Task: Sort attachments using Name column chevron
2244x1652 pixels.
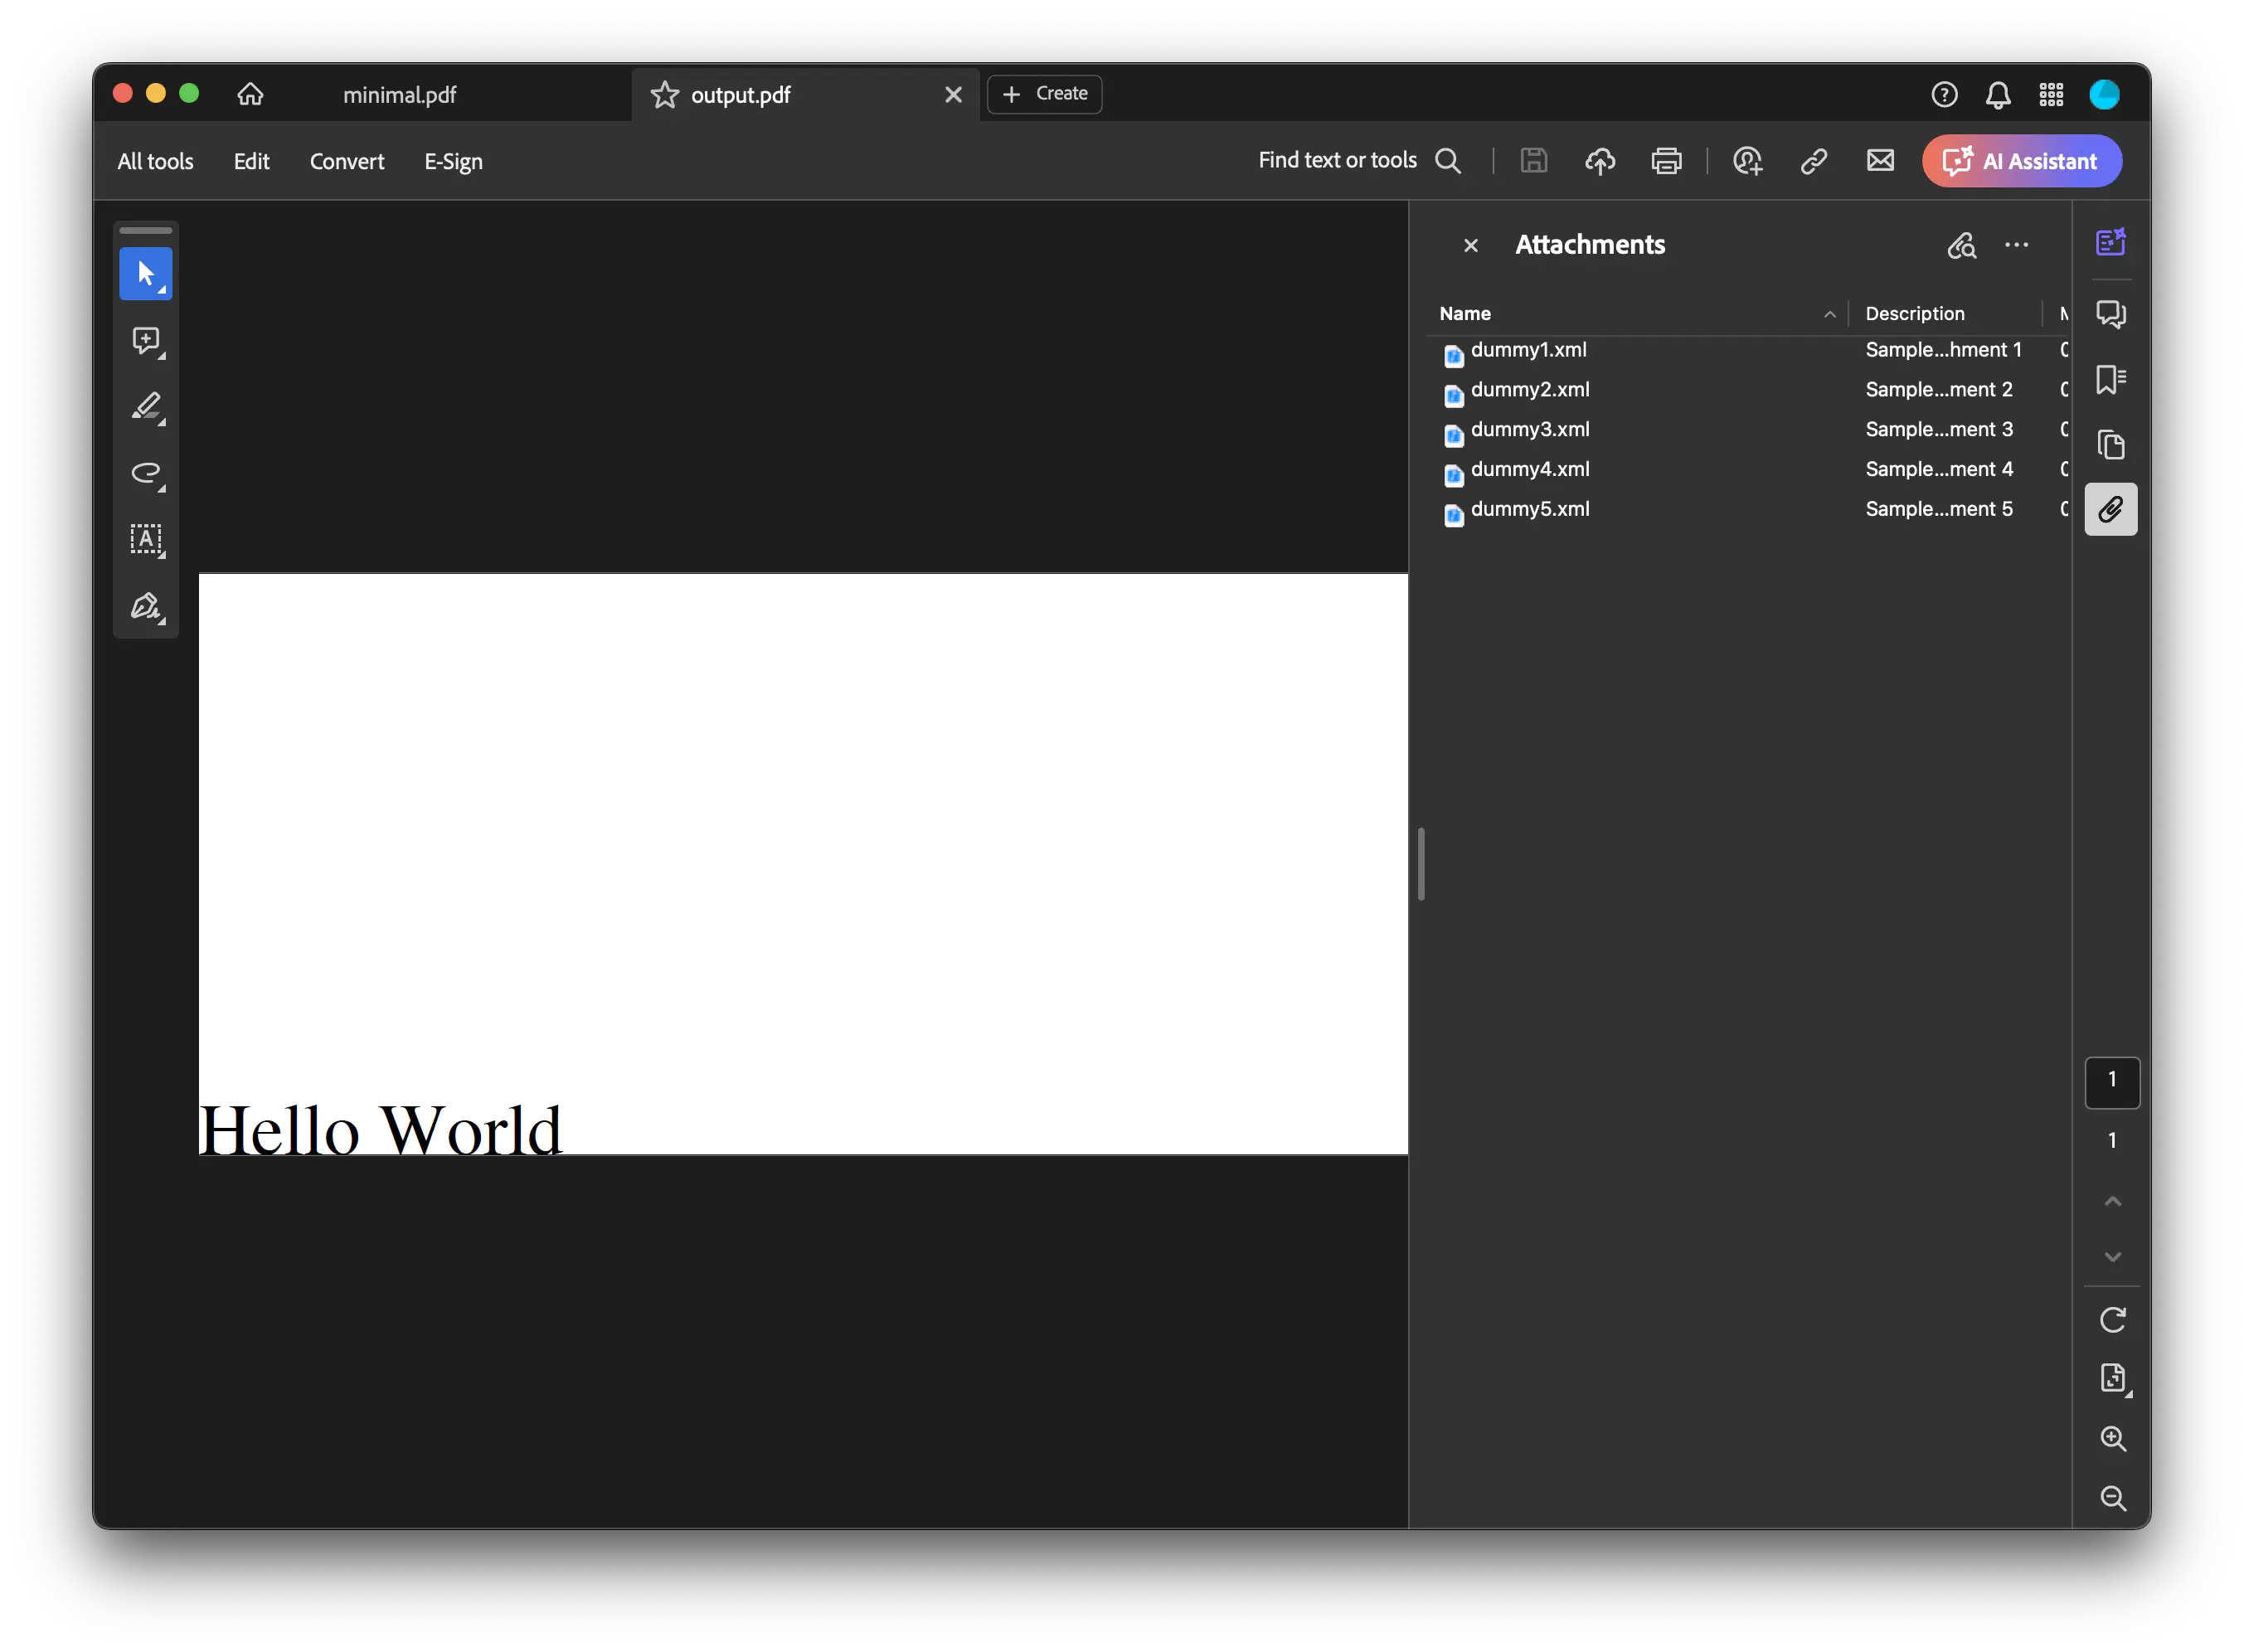Action: (x=1830, y=313)
